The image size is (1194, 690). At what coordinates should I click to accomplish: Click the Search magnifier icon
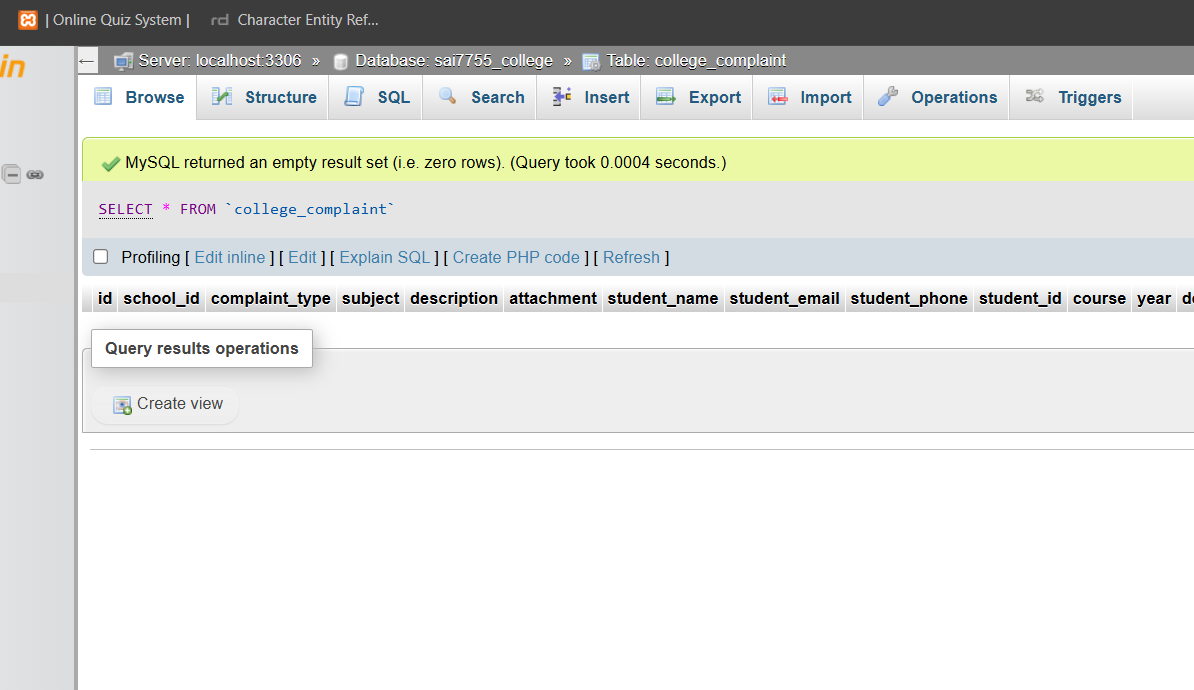tap(448, 97)
